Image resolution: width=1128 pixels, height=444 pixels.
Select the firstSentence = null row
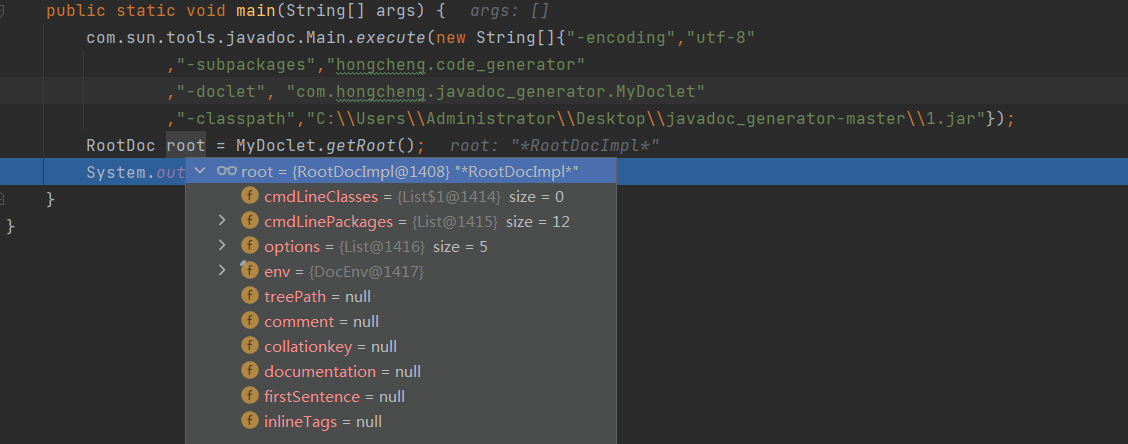click(334, 396)
